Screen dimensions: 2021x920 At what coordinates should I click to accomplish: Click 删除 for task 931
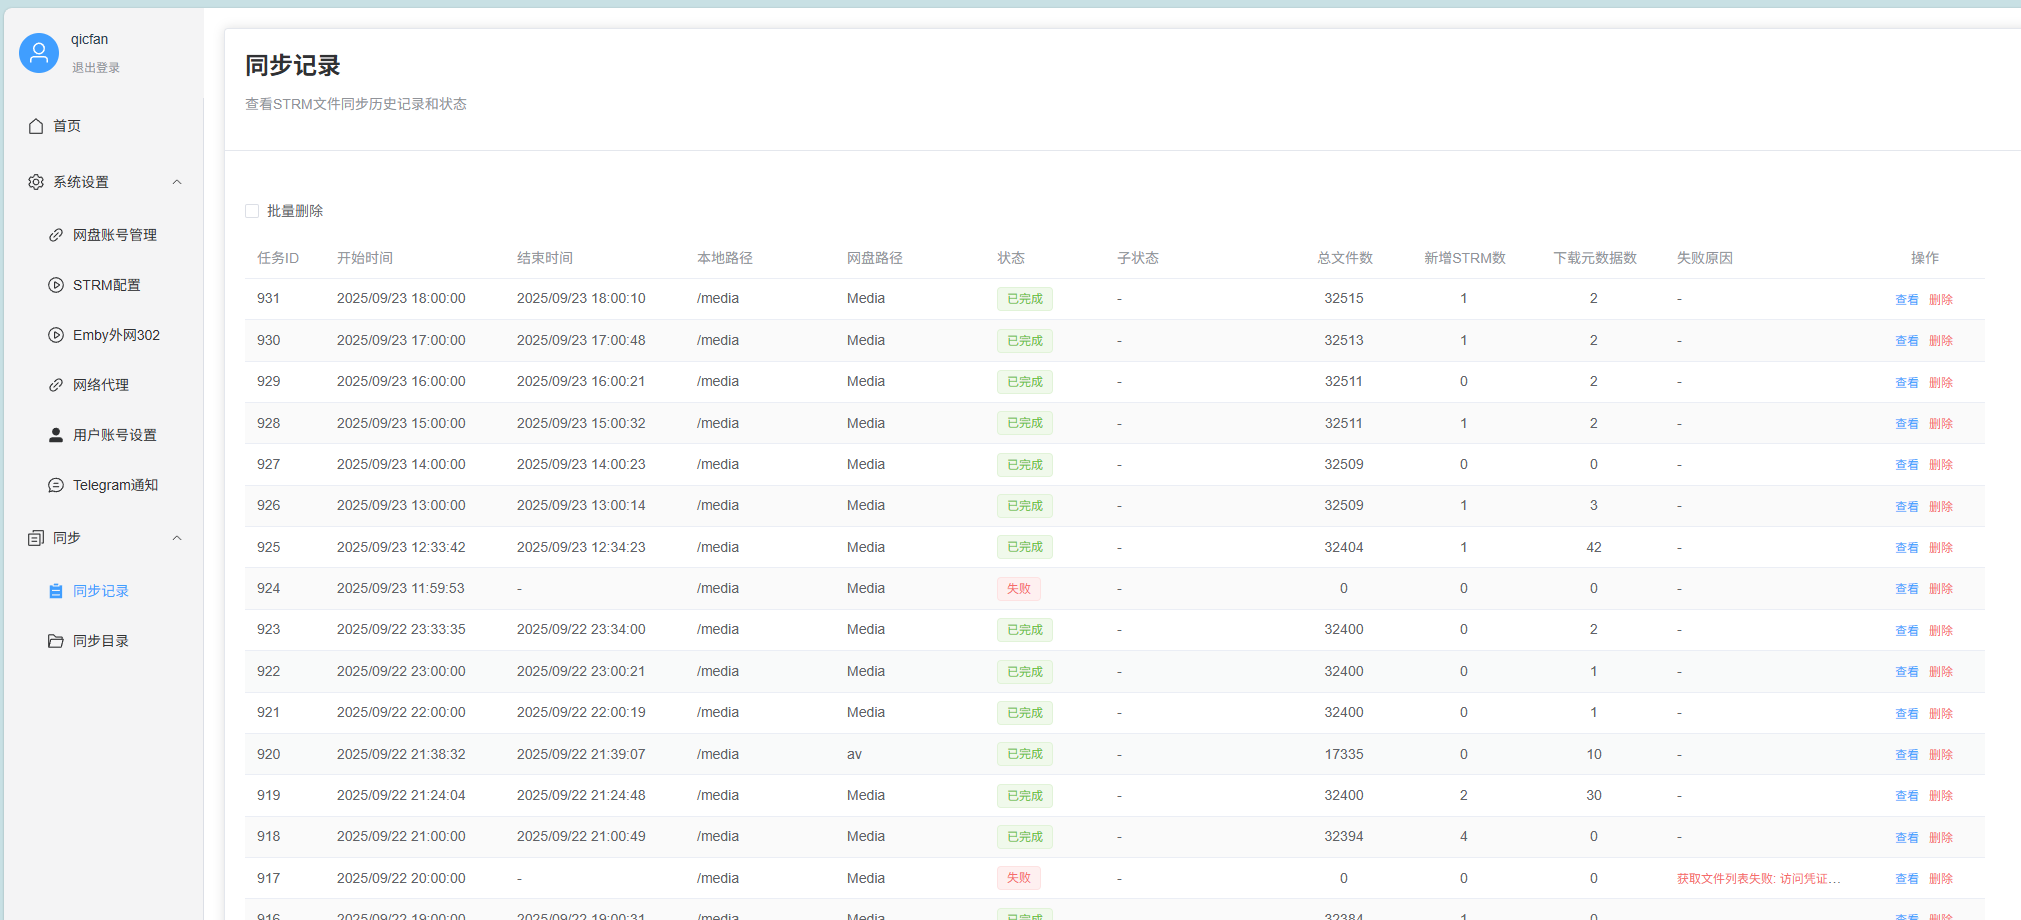coord(1941,300)
